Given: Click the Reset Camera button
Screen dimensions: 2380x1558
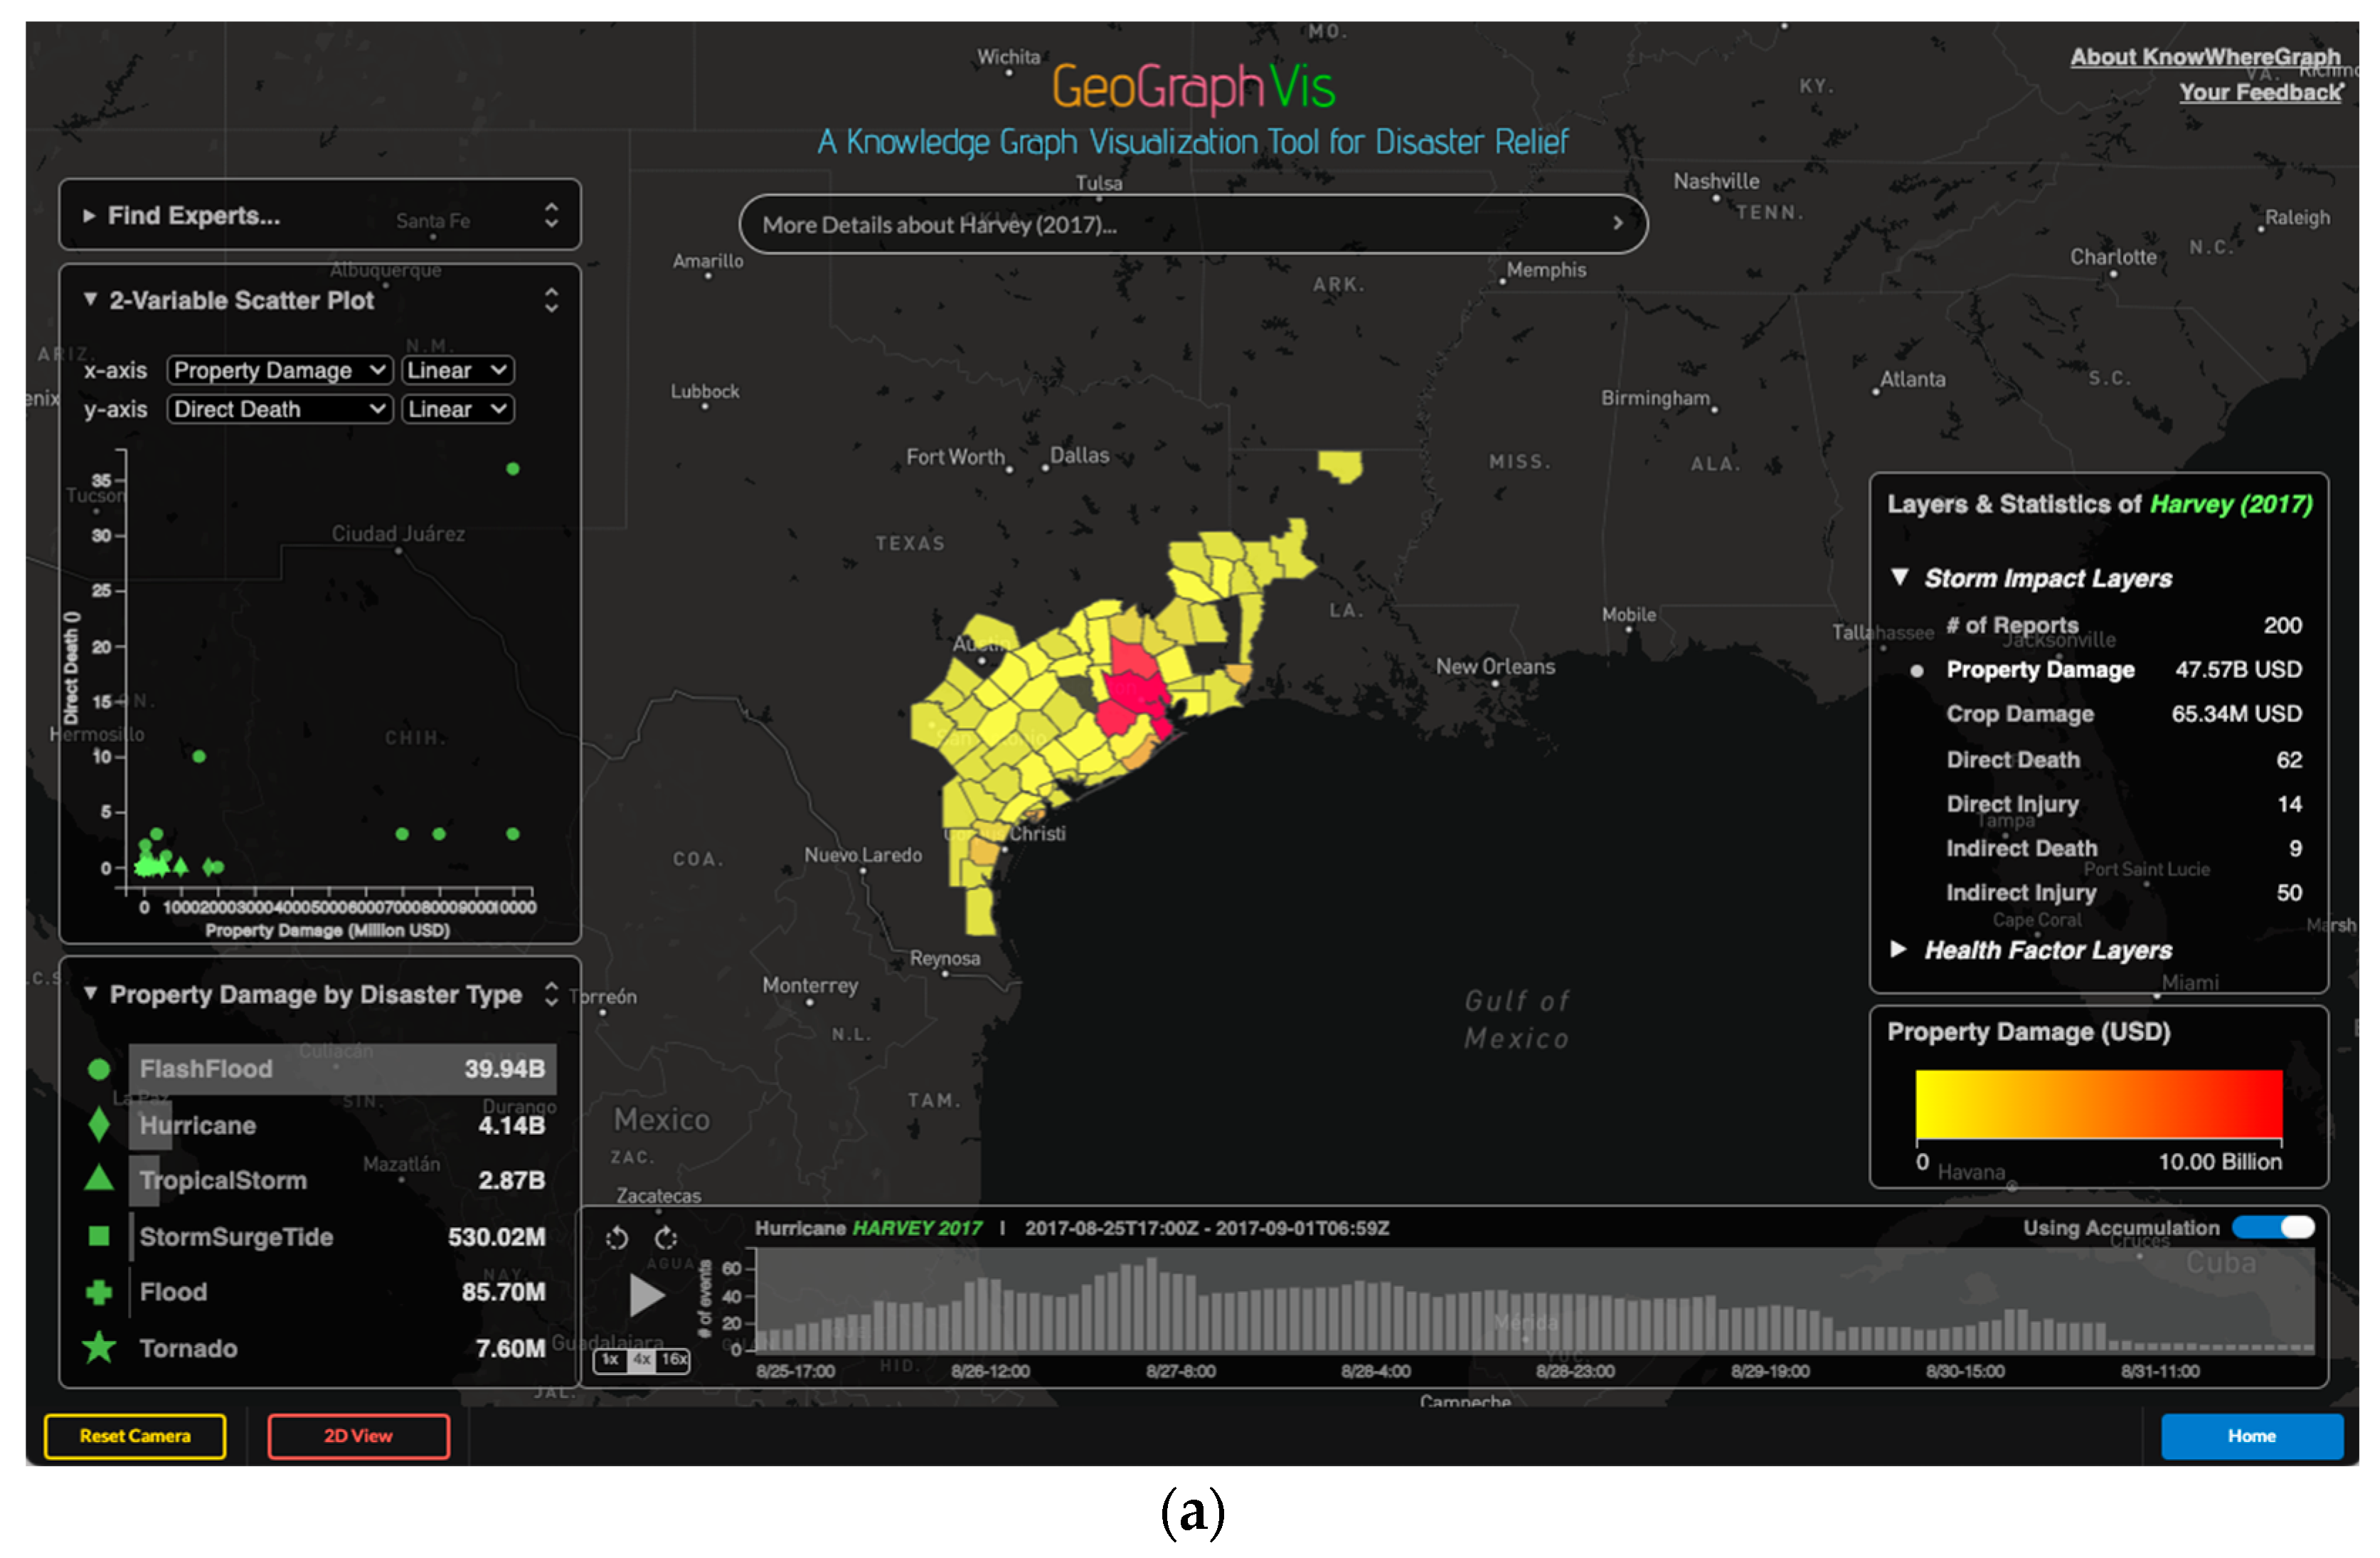Looking at the screenshot, I should click(135, 1435).
